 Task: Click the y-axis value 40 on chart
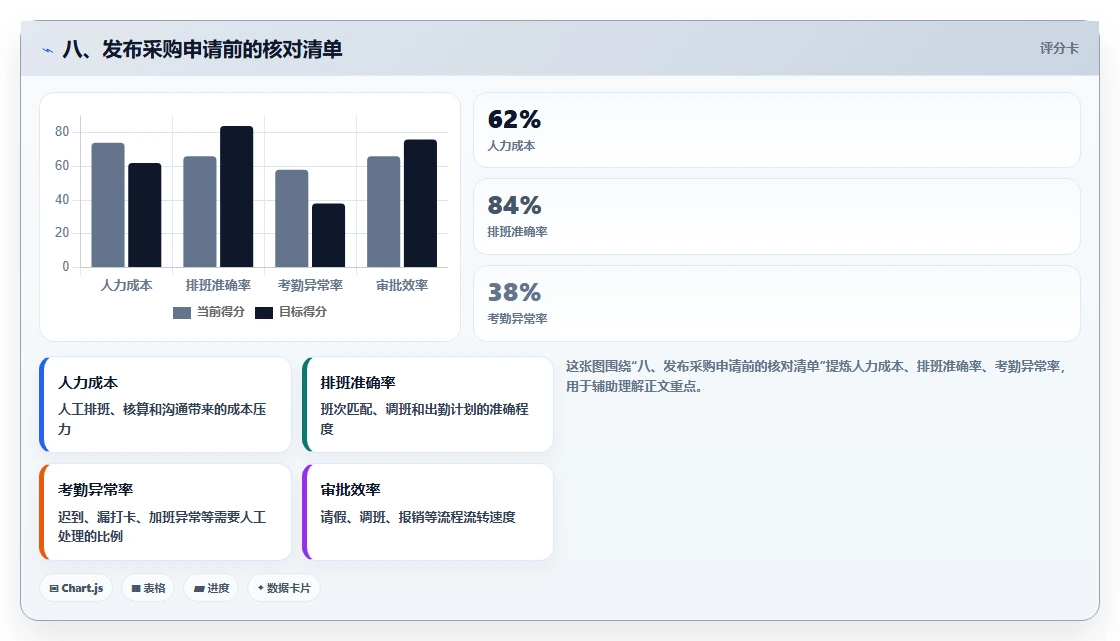pyautogui.click(x=62, y=199)
